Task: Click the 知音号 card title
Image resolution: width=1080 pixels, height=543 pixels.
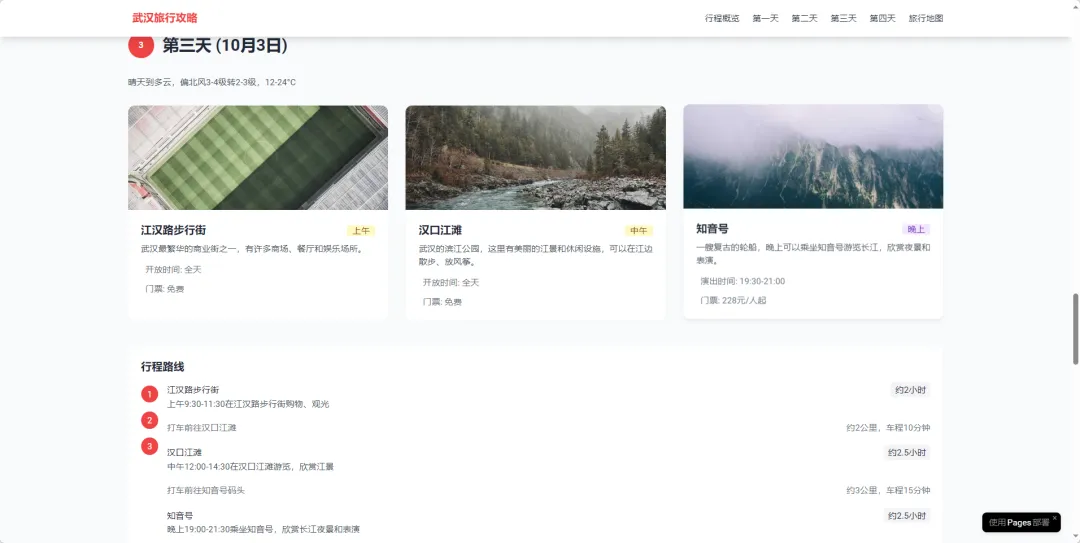Action: click(x=712, y=229)
